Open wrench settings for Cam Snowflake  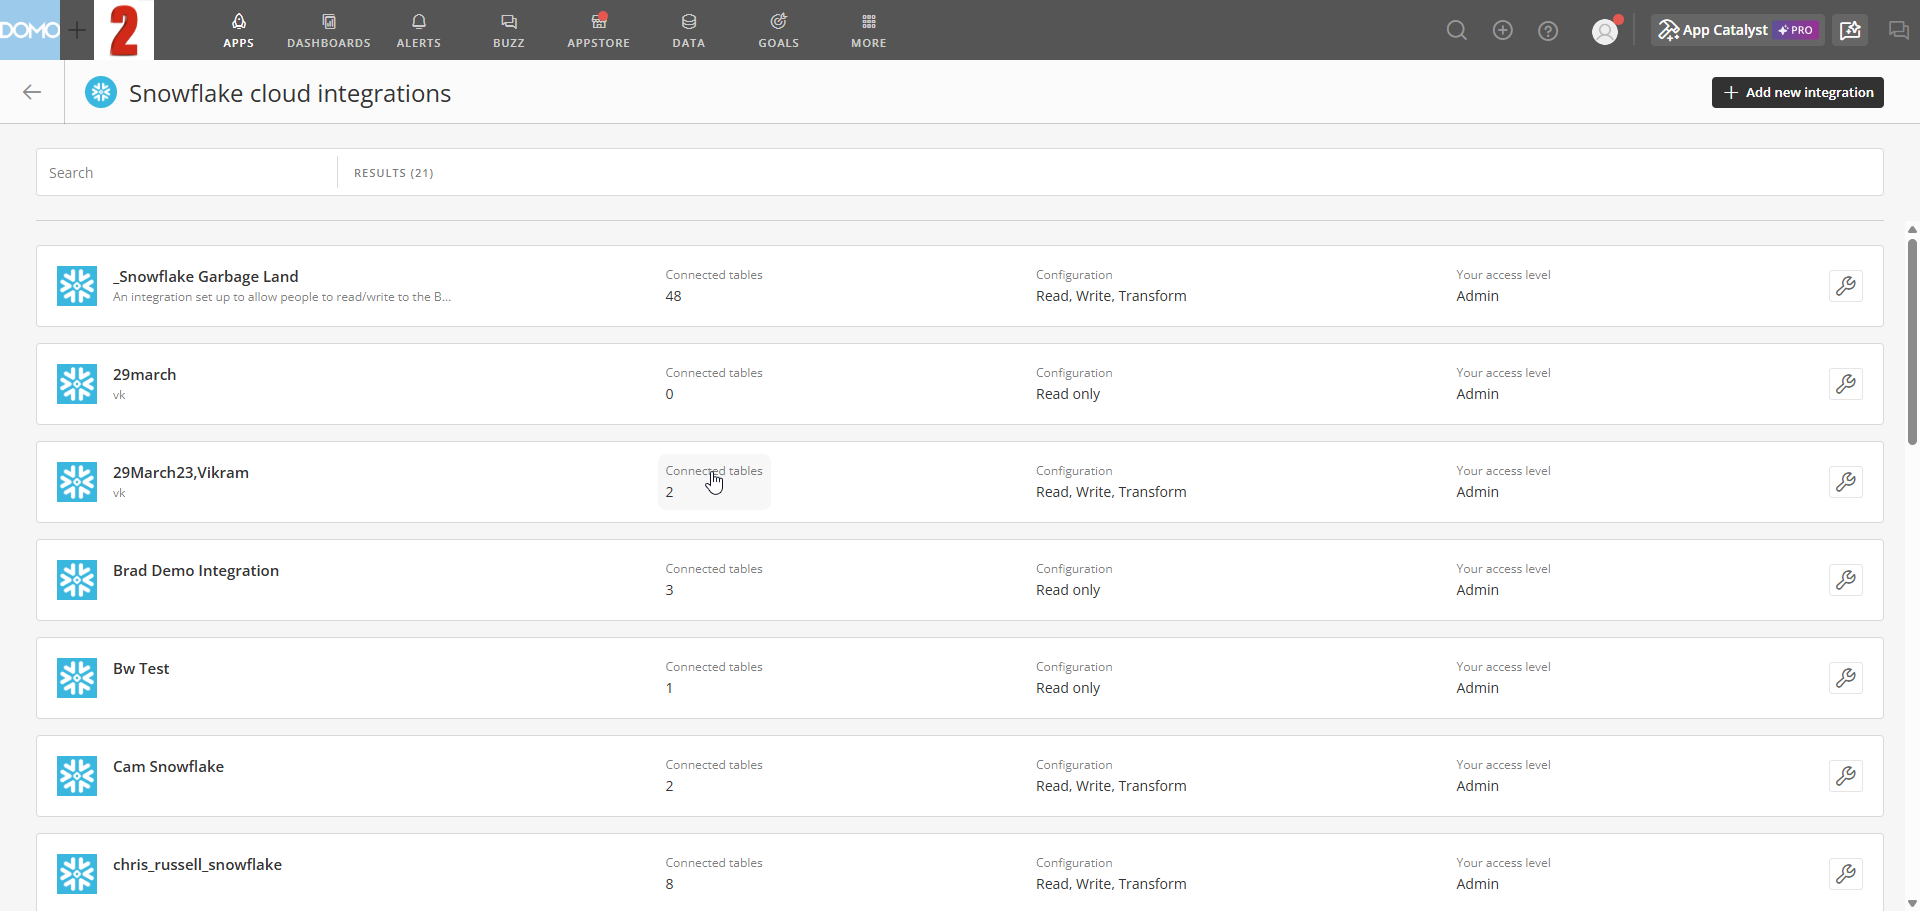point(1845,776)
